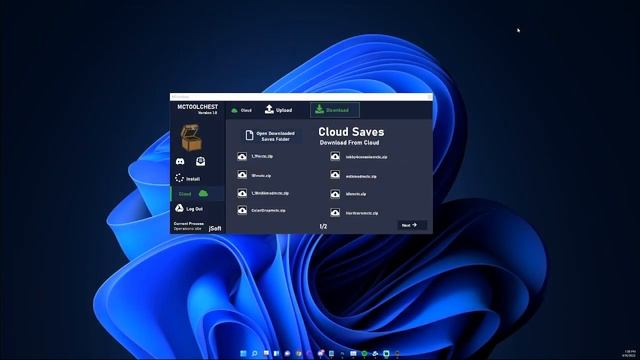Switch to the Upload tab
Screen dimensions: 640x360
click(278, 110)
